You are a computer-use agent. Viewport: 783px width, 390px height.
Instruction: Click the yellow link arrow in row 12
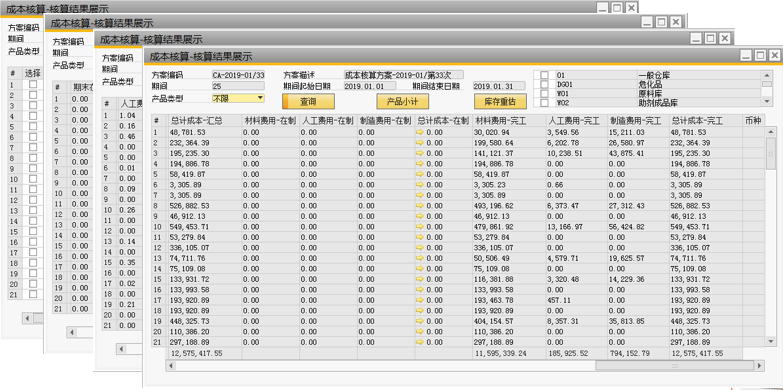419,248
